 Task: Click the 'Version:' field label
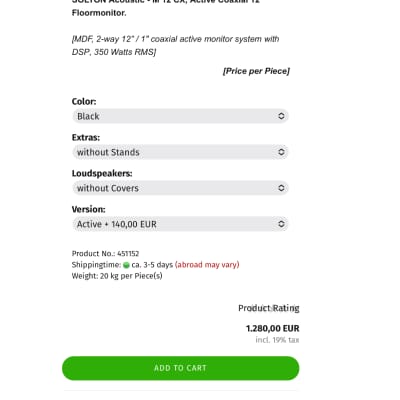click(88, 209)
